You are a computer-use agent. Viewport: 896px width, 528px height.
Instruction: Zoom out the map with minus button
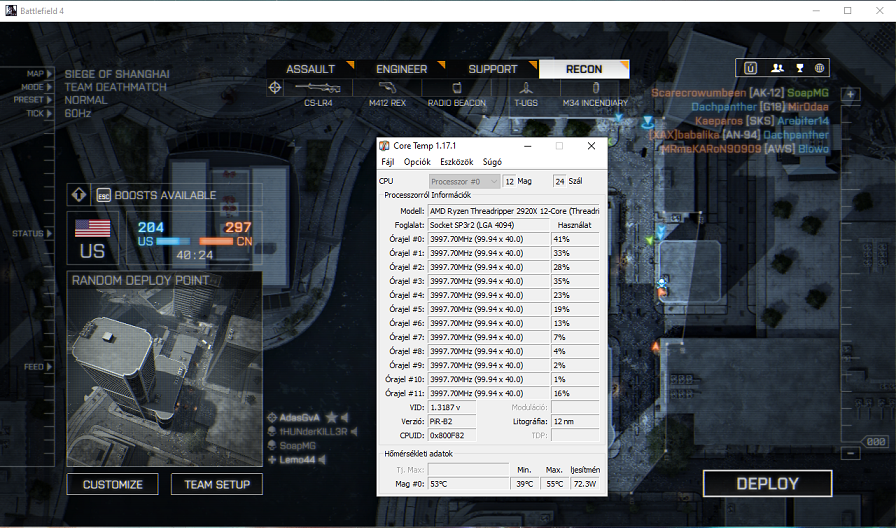coord(850,453)
